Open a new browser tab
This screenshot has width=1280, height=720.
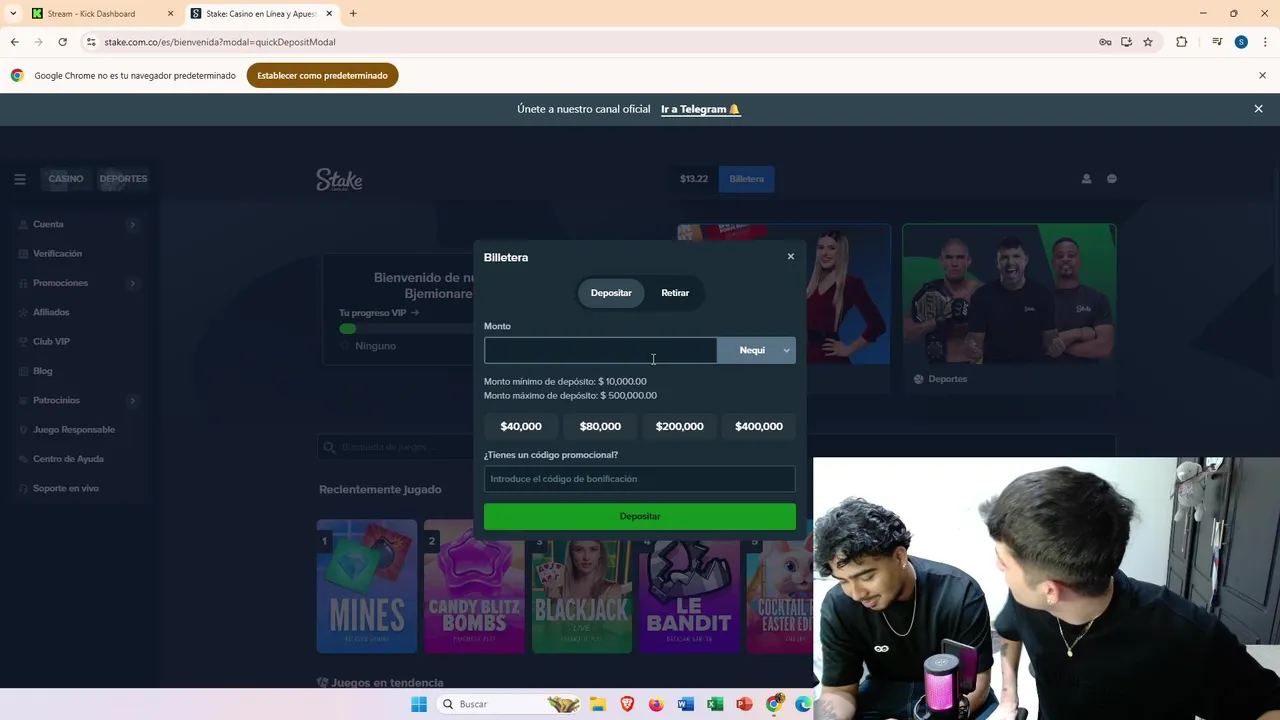(x=353, y=14)
